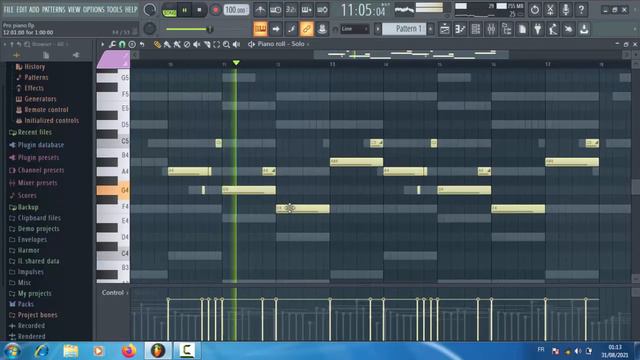Open the mixer icon

(491, 29)
